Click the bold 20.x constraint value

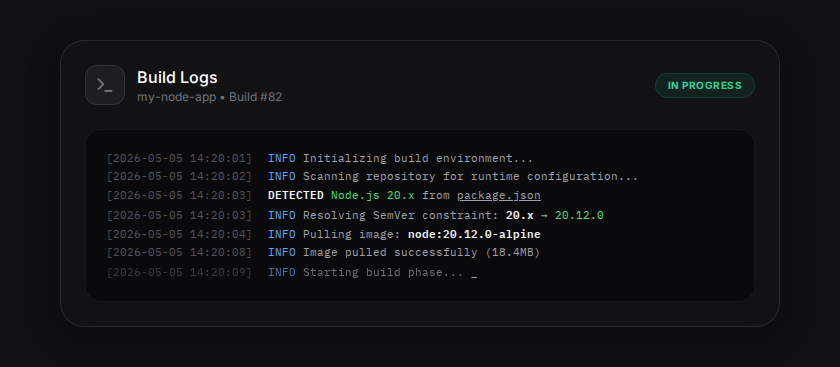coord(520,215)
